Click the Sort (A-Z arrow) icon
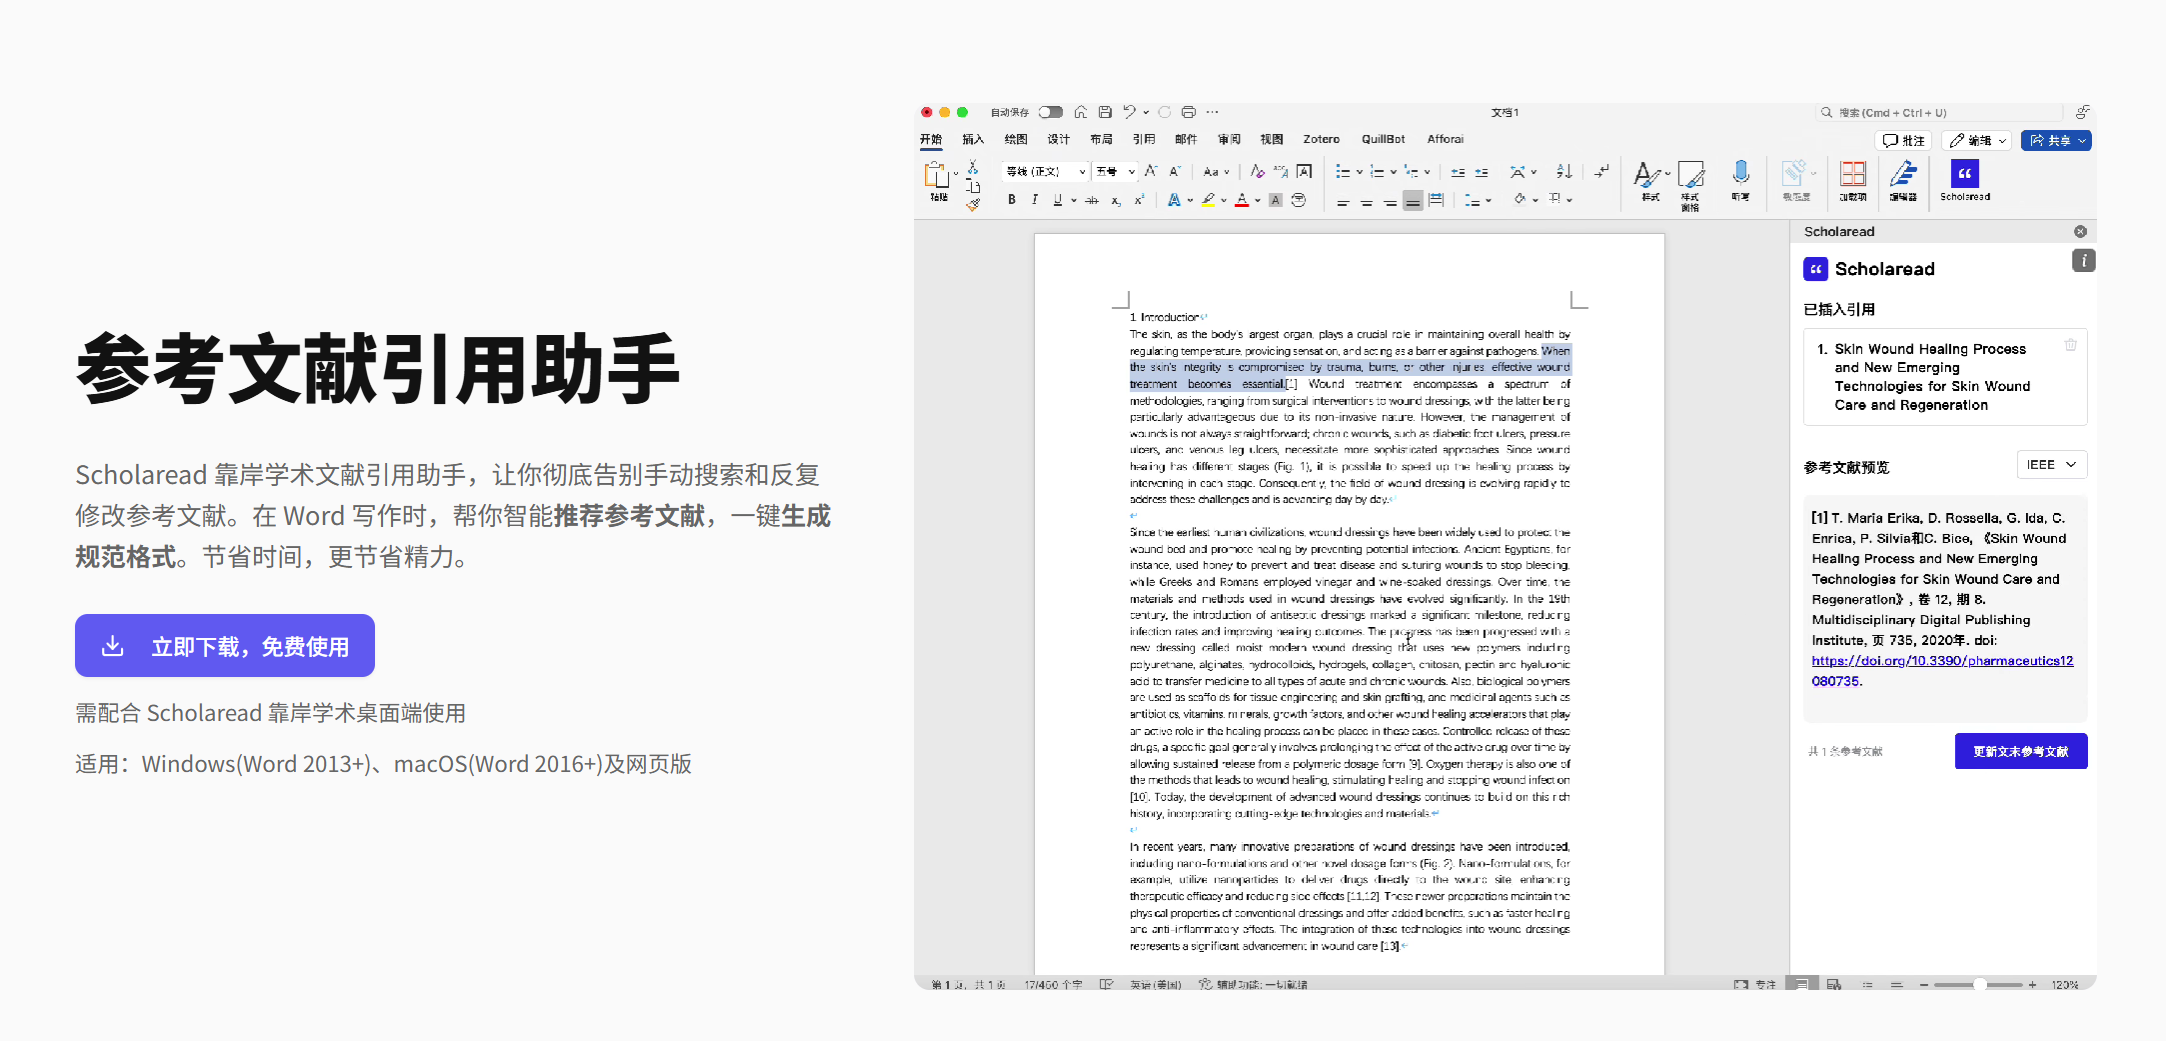Screen dimensions: 2166x1041 (x=1565, y=171)
